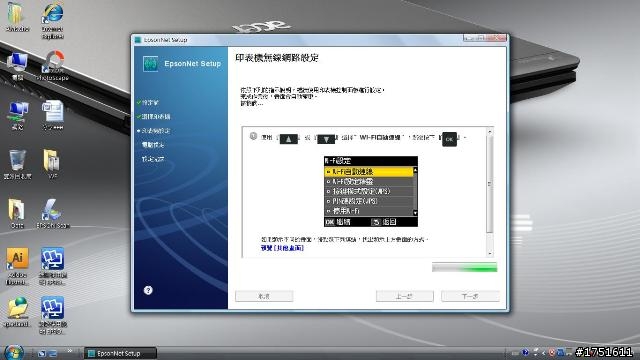Click the 停用Wi-Fi row in LCD image

point(369,211)
